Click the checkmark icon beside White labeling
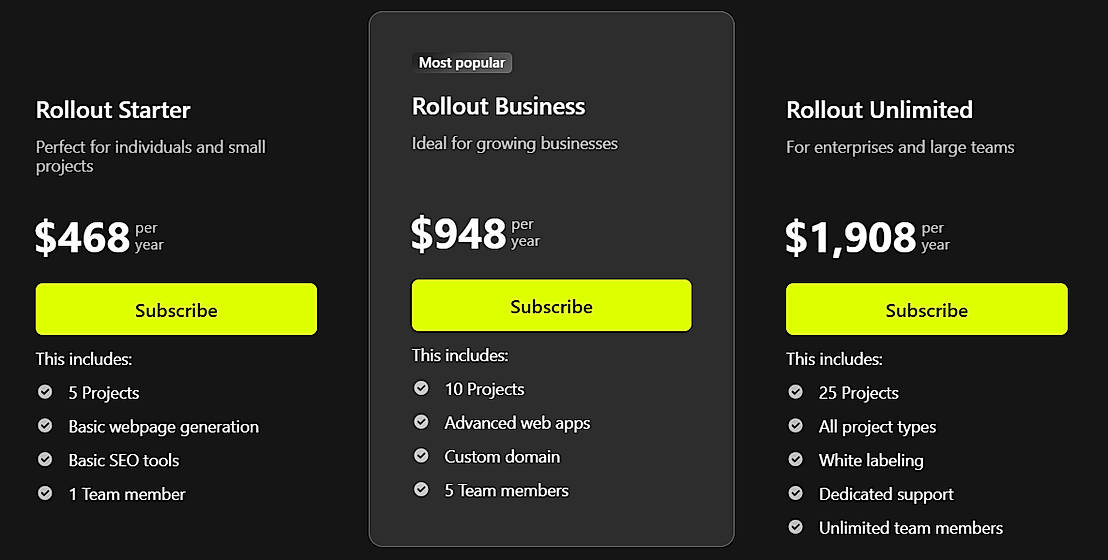 pyautogui.click(x=796, y=460)
